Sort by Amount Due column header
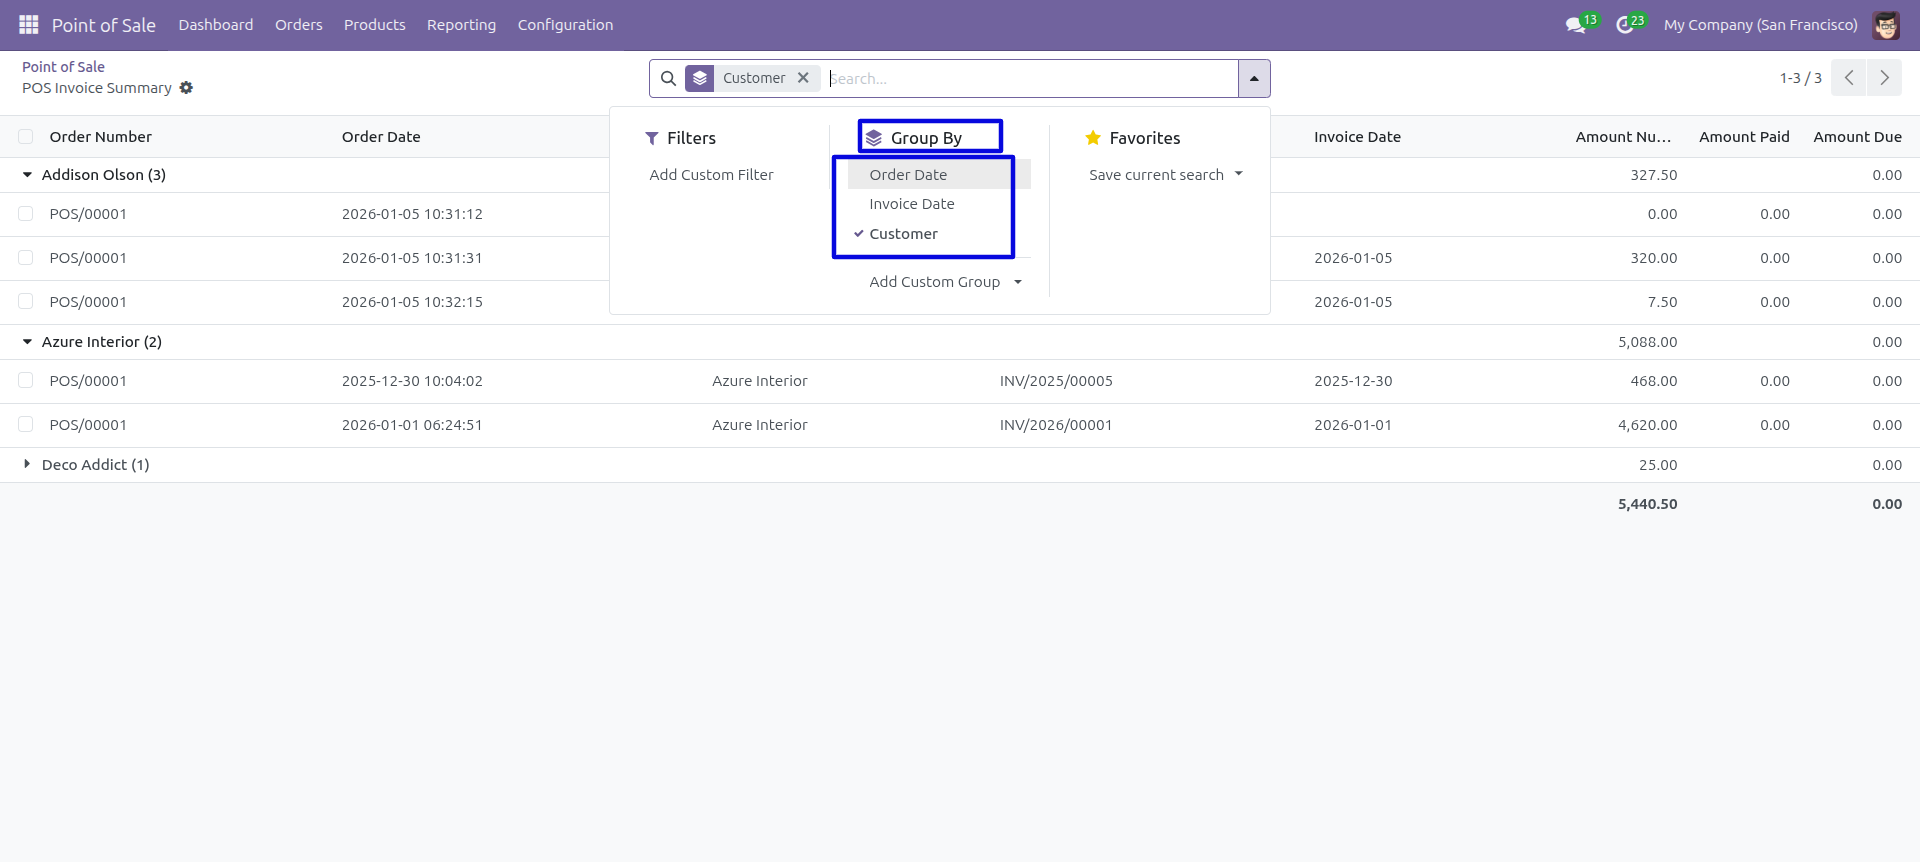The width and height of the screenshot is (1920, 862). coord(1857,137)
